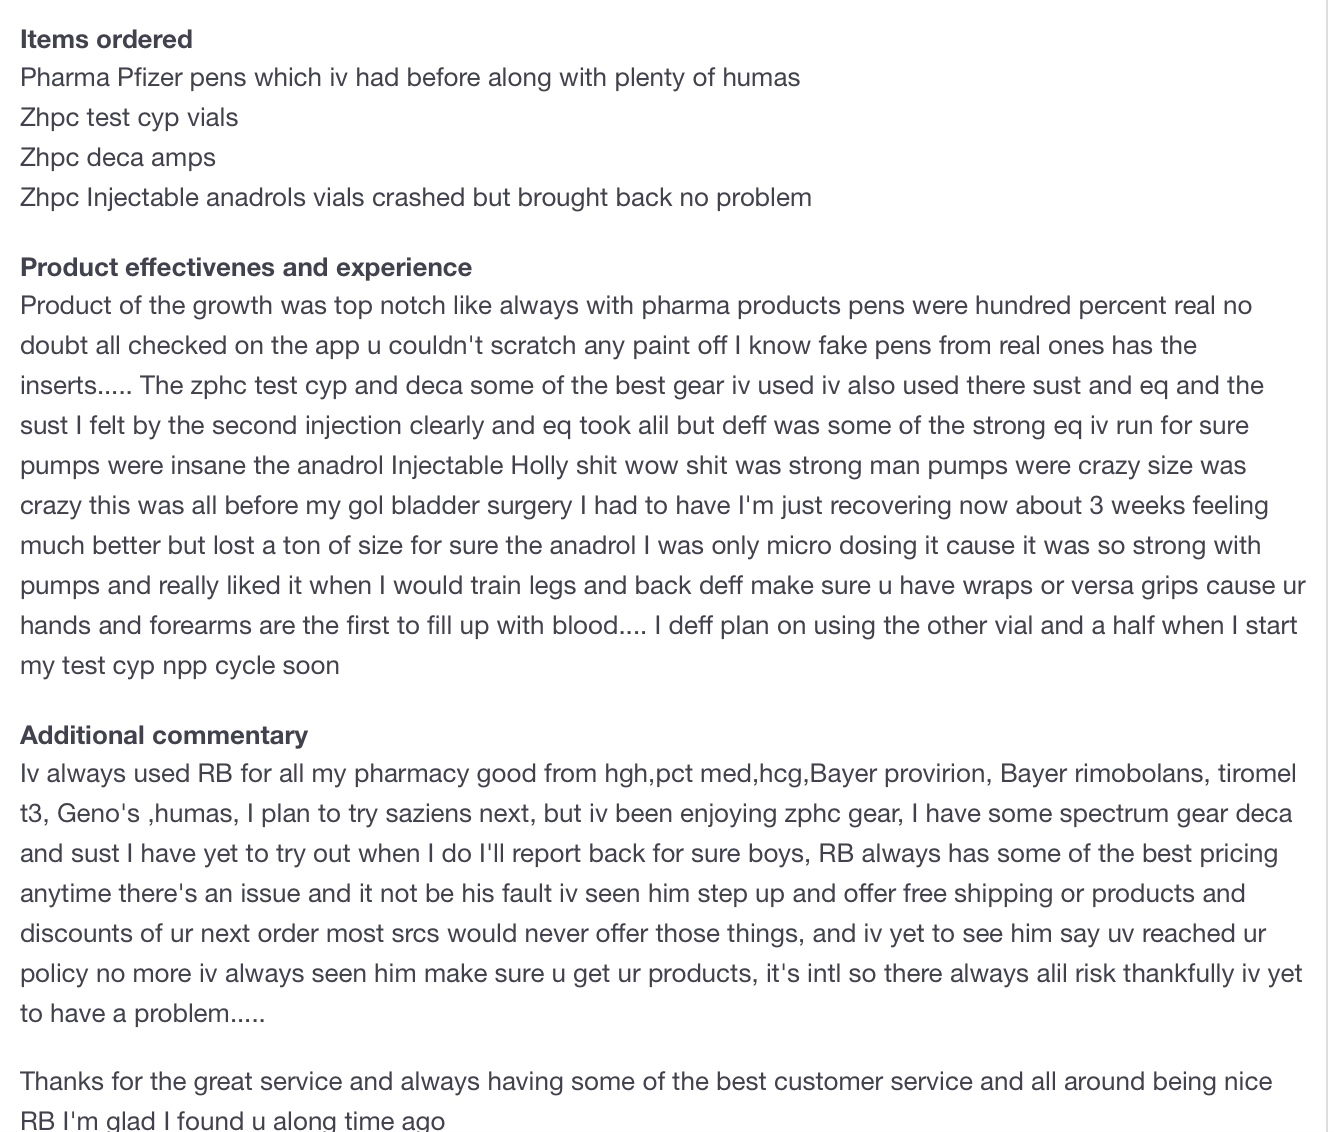Click the "Pharma Pfizer pens" item line
This screenshot has width=1334, height=1132.
pyautogui.click(x=410, y=78)
